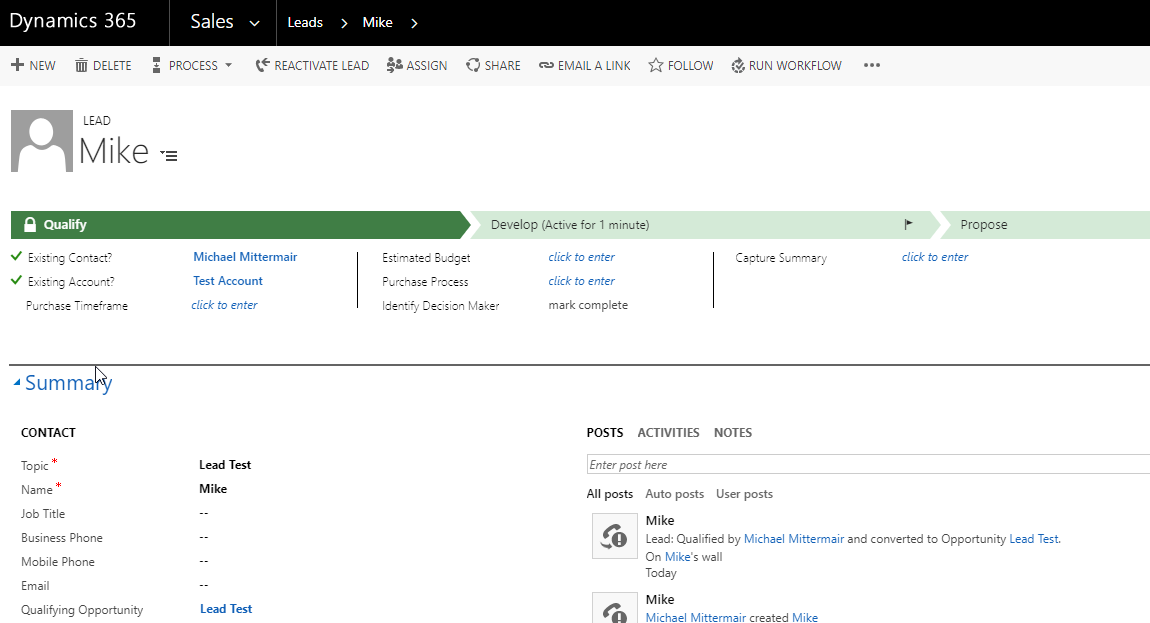1150x623 pixels.
Task: Click the Mike lead title heading
Action: pos(114,151)
